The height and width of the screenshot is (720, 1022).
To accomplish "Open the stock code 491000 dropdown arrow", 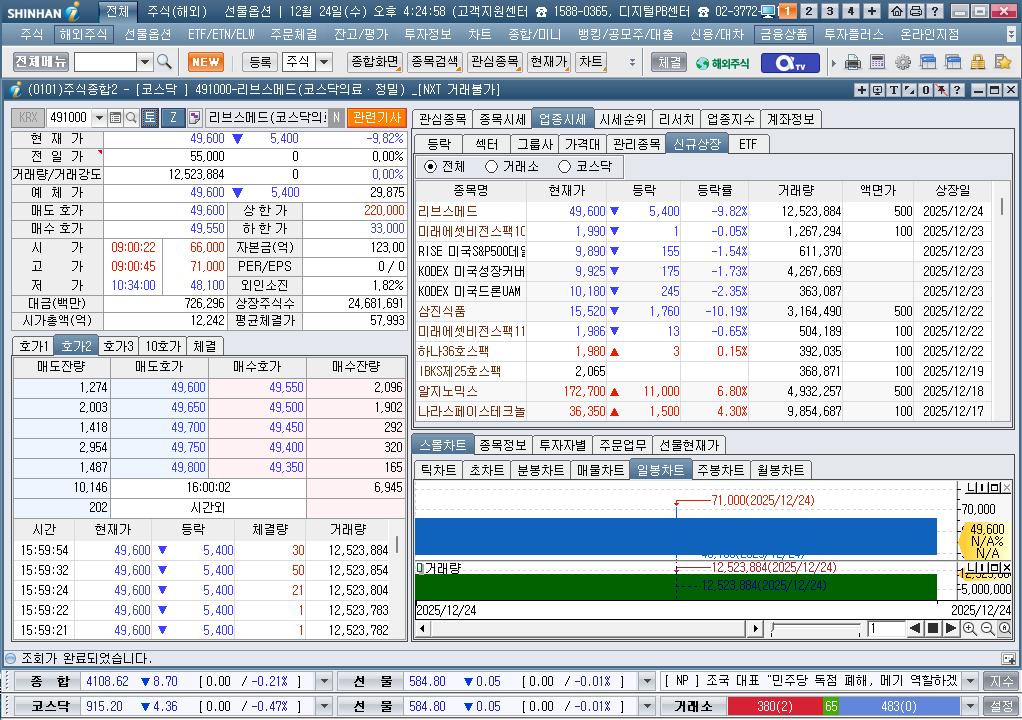I will tap(99, 118).
